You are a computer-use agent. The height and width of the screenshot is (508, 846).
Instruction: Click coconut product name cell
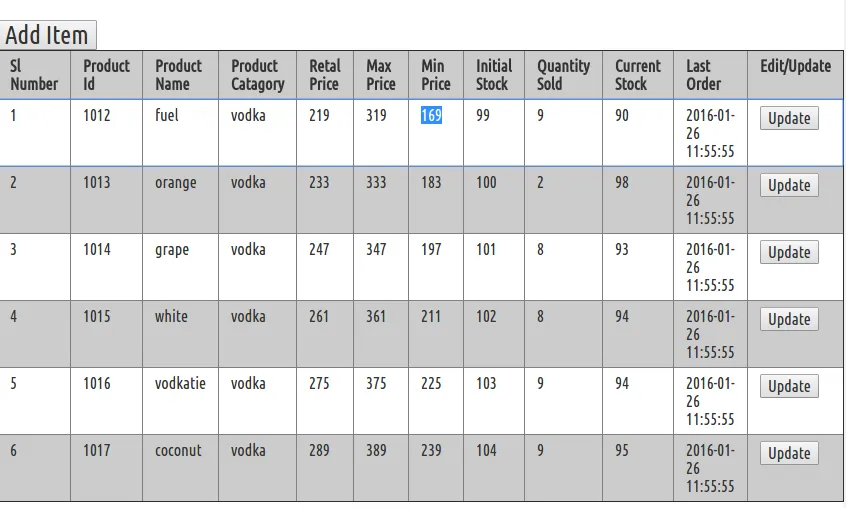point(178,450)
